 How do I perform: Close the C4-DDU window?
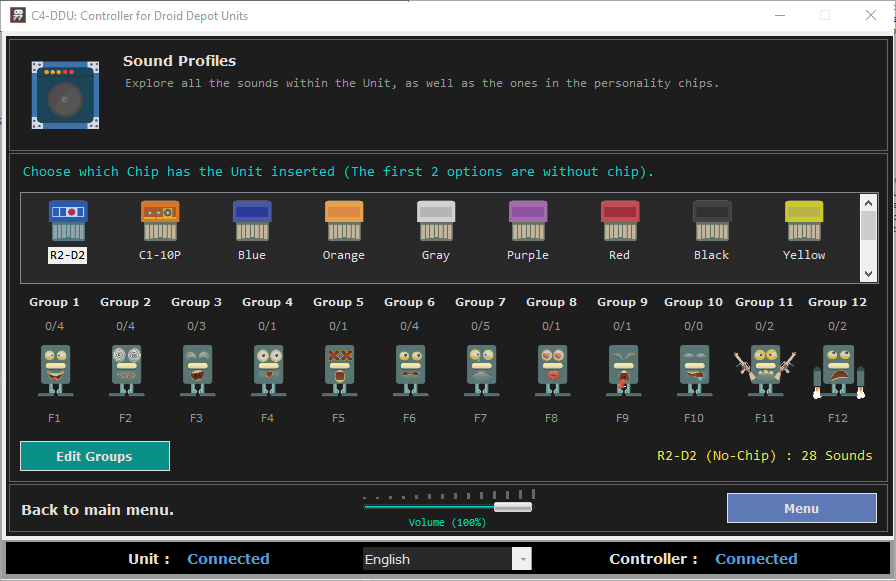click(870, 15)
